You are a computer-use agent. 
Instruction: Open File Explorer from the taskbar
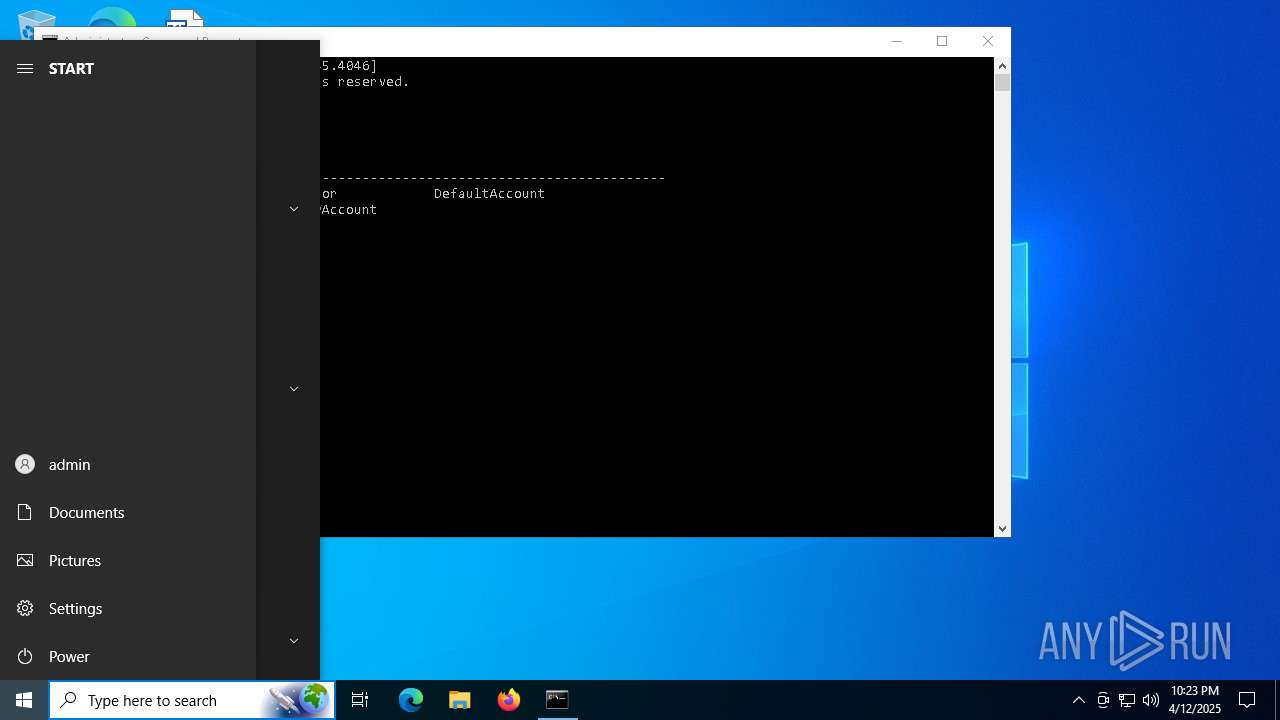tap(460, 700)
